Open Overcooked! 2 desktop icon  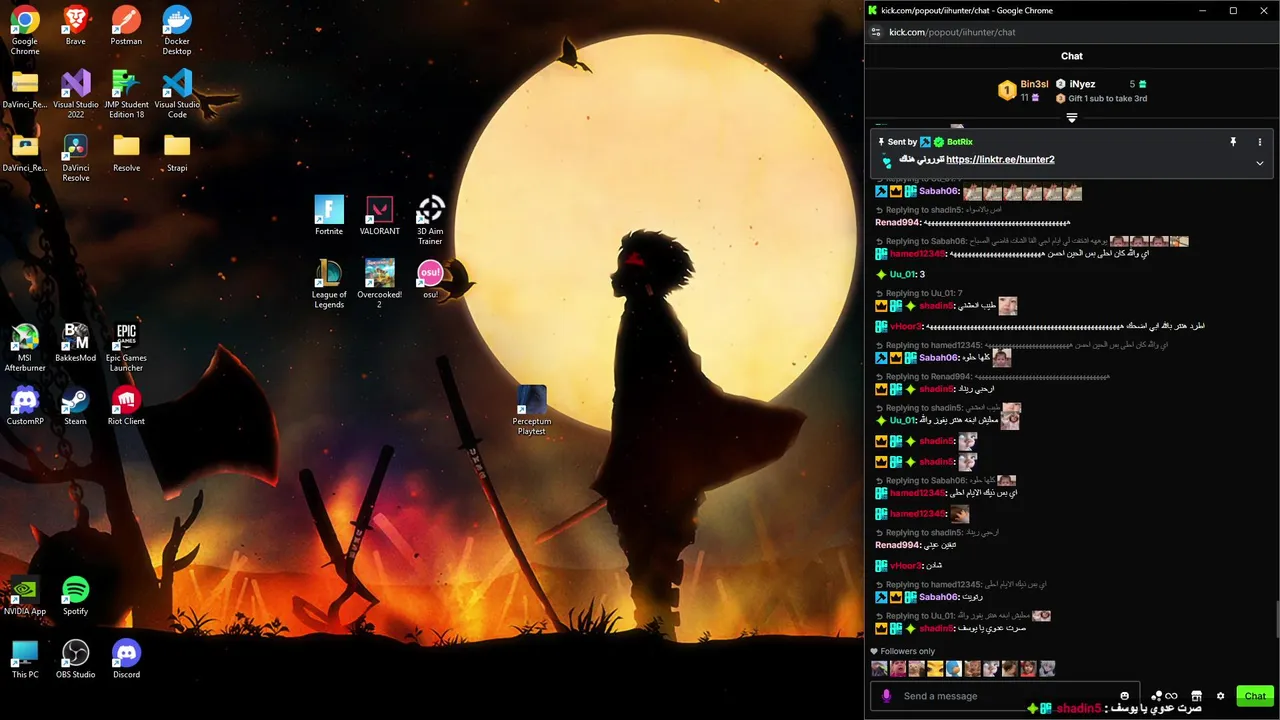[x=379, y=284]
